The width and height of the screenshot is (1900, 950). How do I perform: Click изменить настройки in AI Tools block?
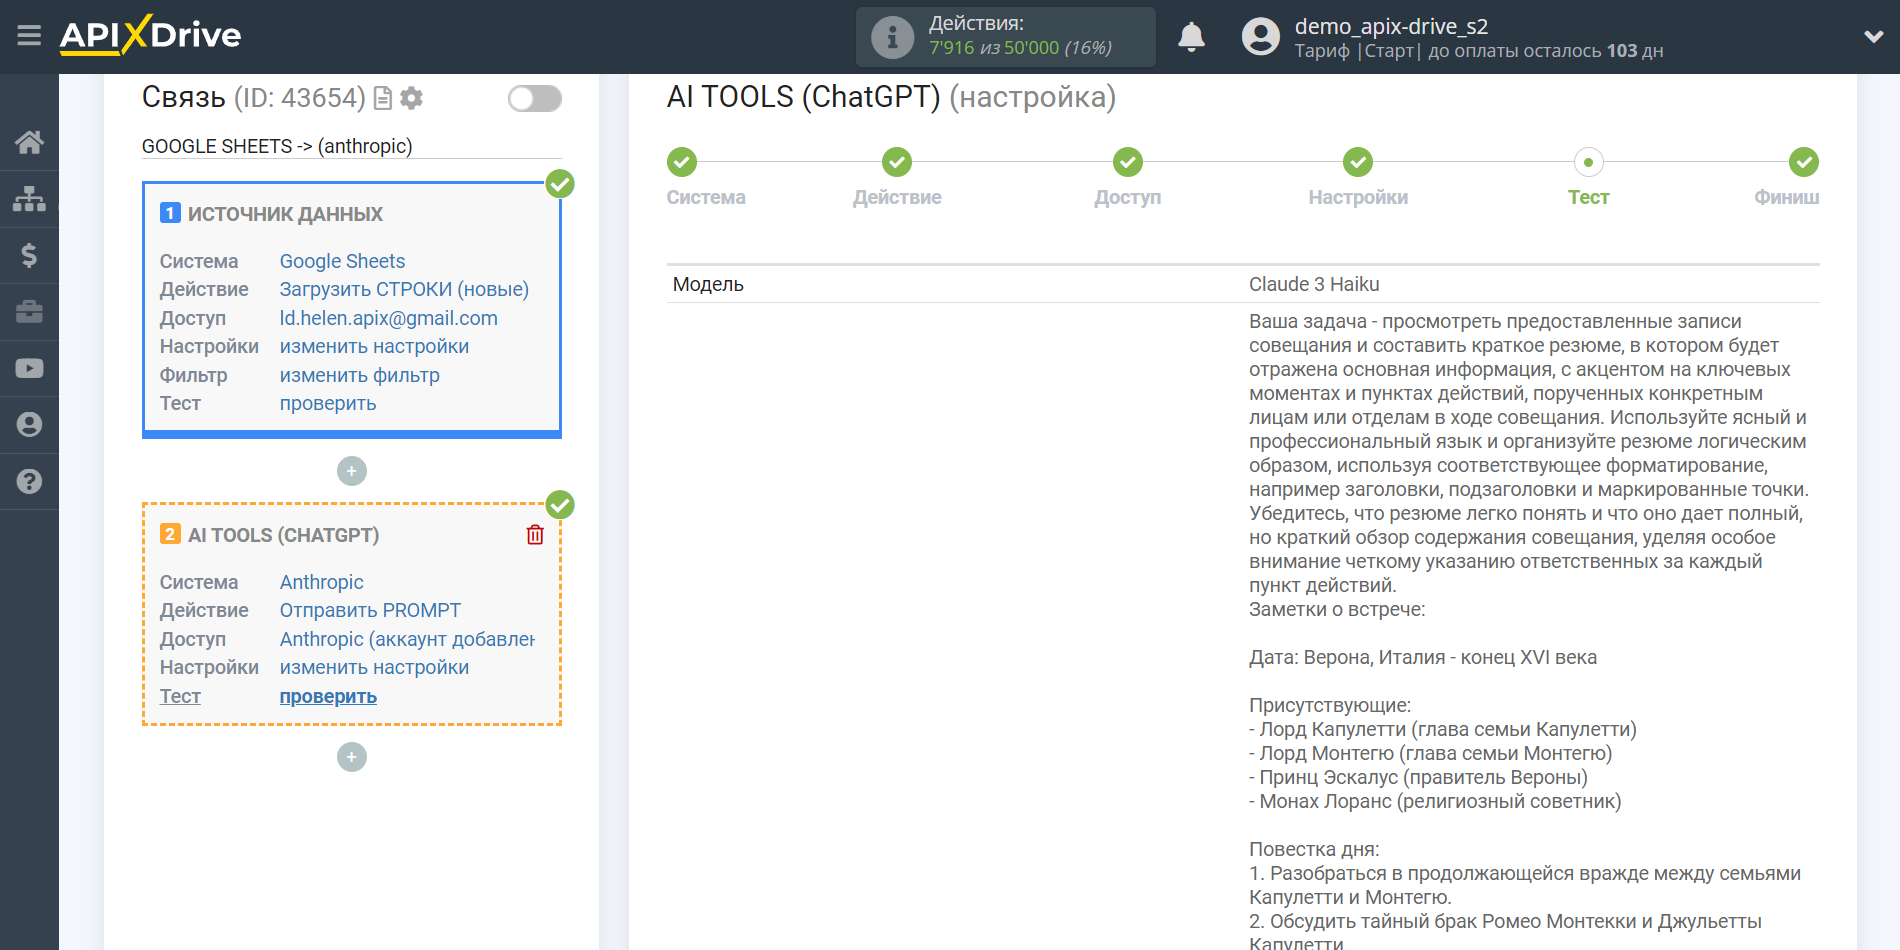click(374, 667)
